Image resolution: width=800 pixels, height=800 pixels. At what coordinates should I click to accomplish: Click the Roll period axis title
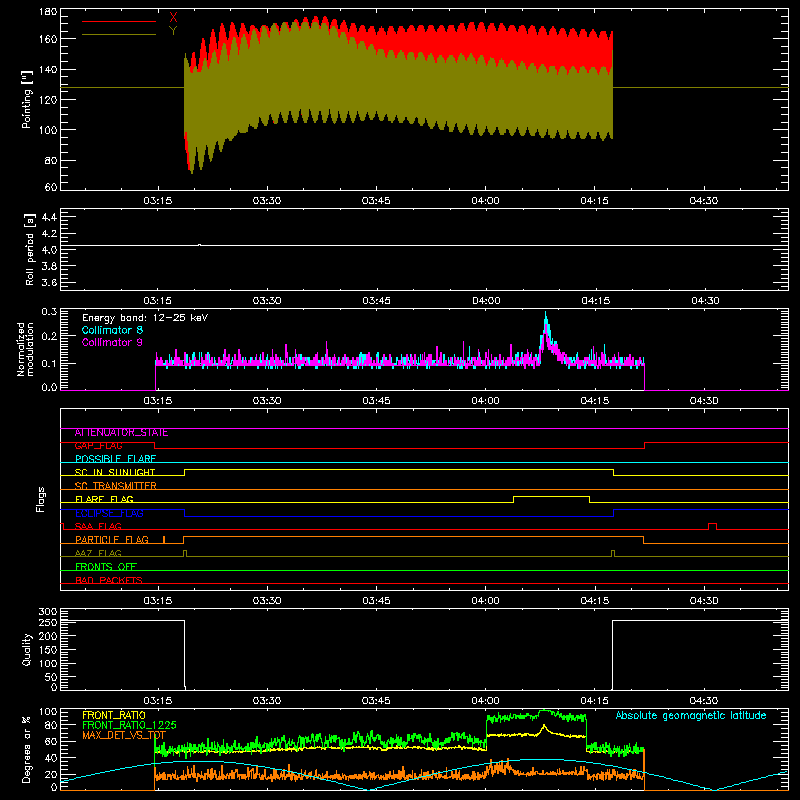tap(30, 249)
